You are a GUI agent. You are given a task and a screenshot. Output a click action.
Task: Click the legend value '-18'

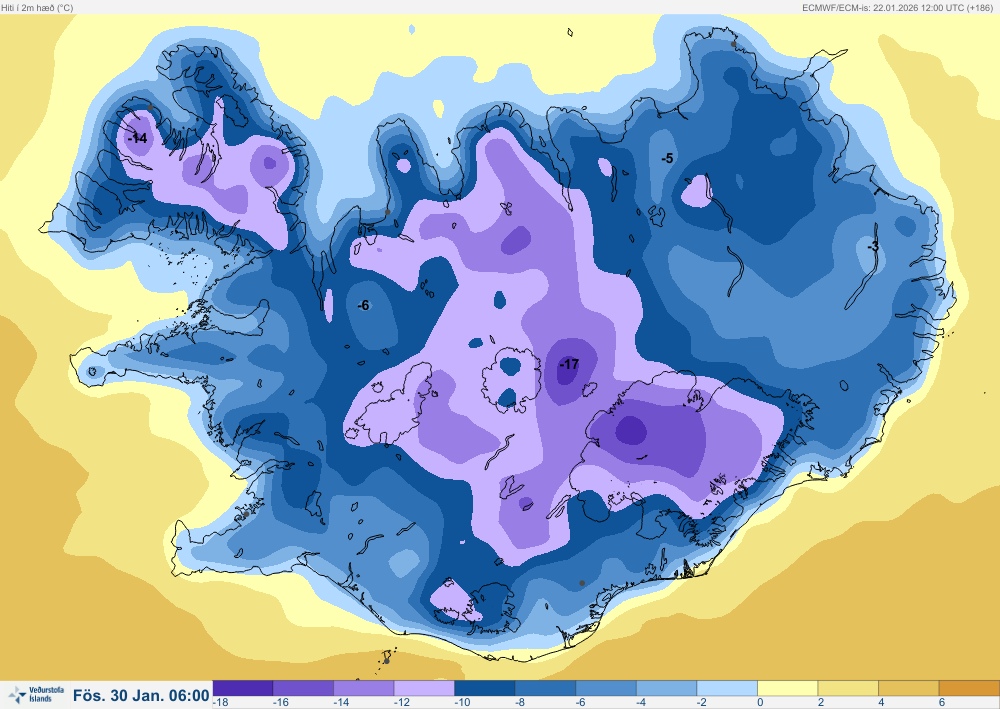[221, 703]
